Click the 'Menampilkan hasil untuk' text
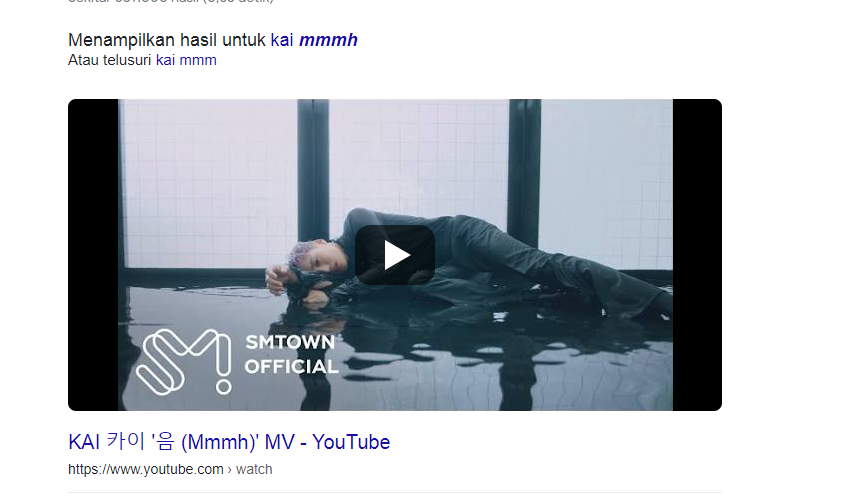864x499 pixels. click(167, 40)
